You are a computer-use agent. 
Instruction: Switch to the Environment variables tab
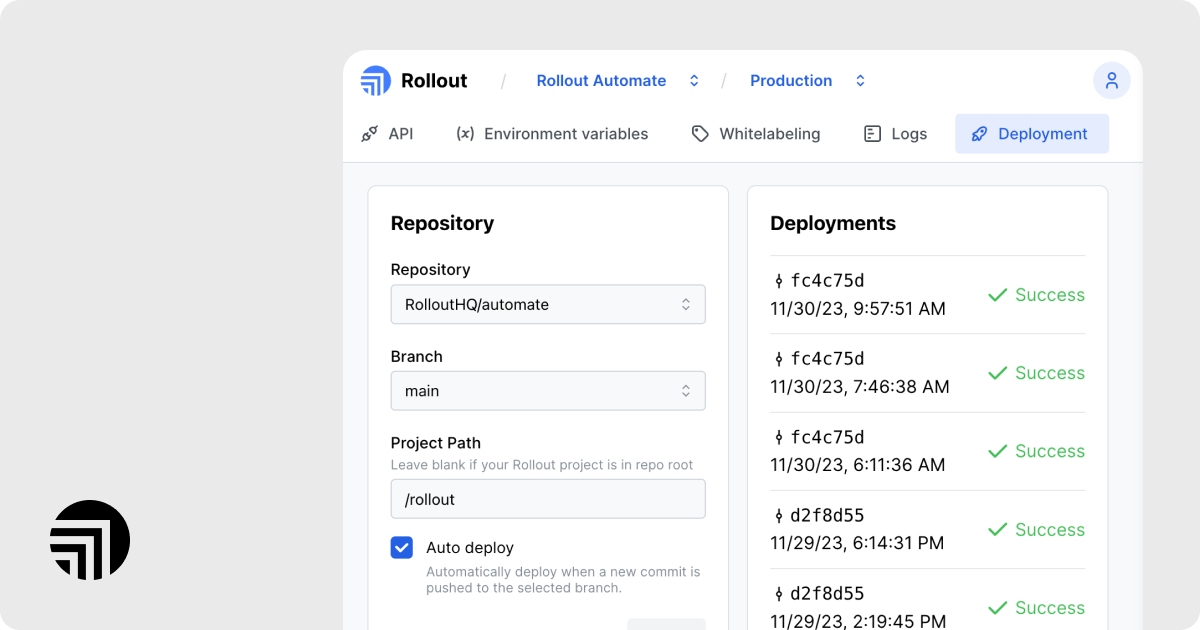click(x=552, y=134)
